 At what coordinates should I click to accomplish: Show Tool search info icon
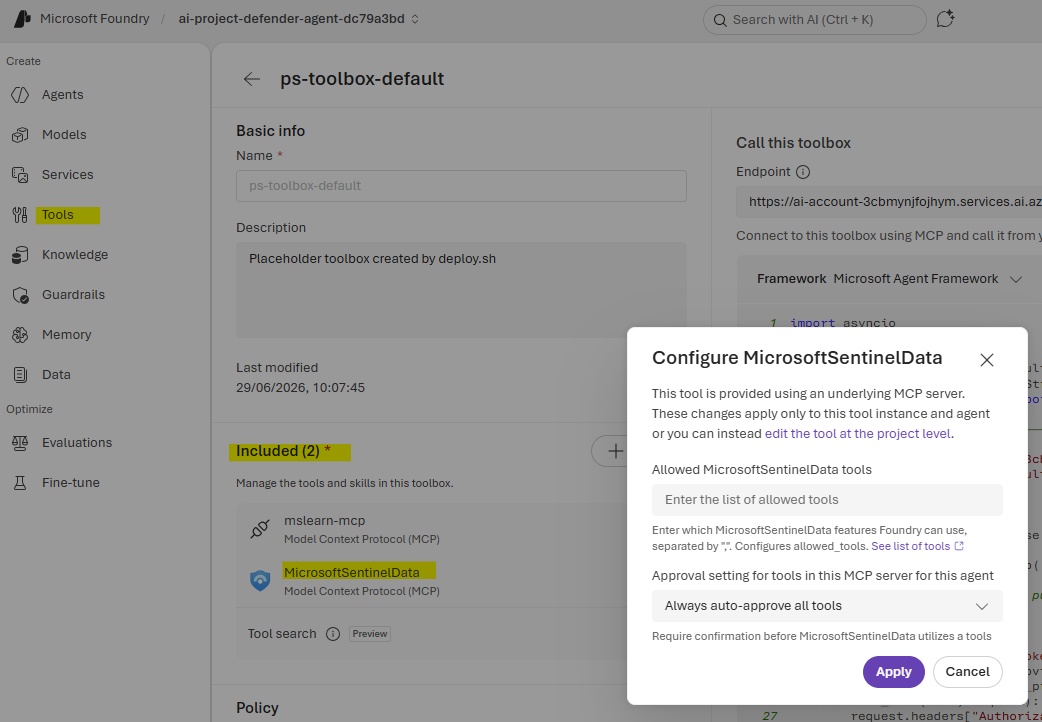pos(333,634)
